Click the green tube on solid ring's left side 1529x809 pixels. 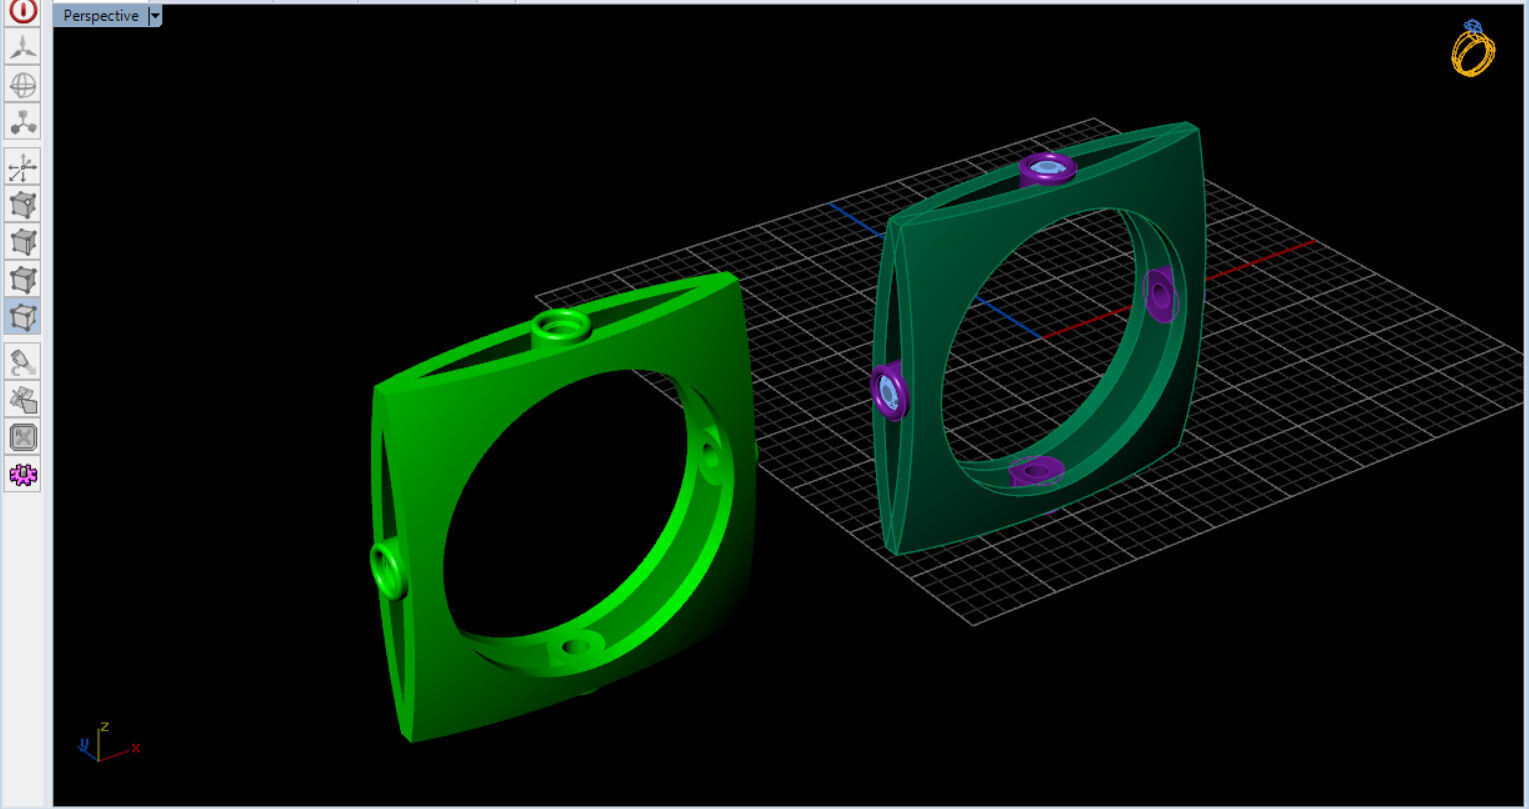click(388, 570)
